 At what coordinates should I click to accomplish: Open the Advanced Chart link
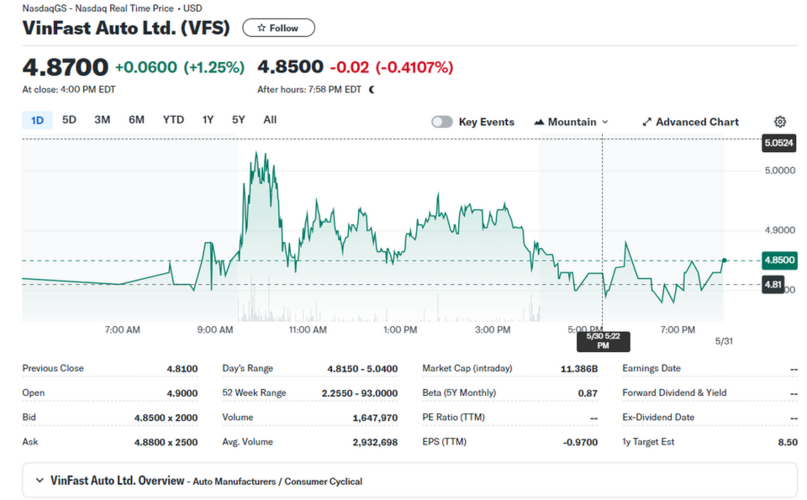(x=697, y=122)
